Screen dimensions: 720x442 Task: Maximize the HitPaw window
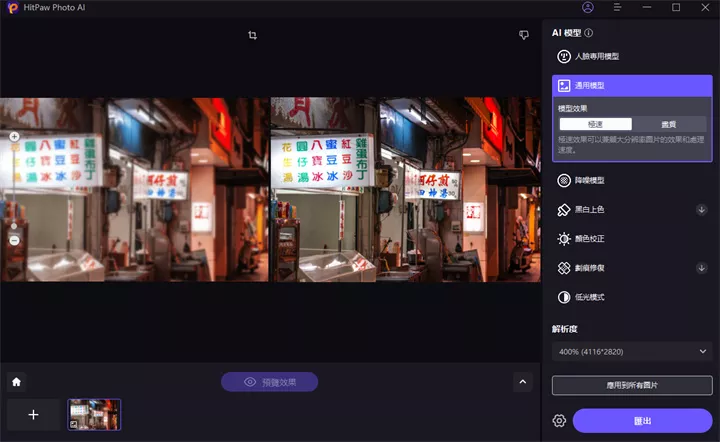(676, 7)
